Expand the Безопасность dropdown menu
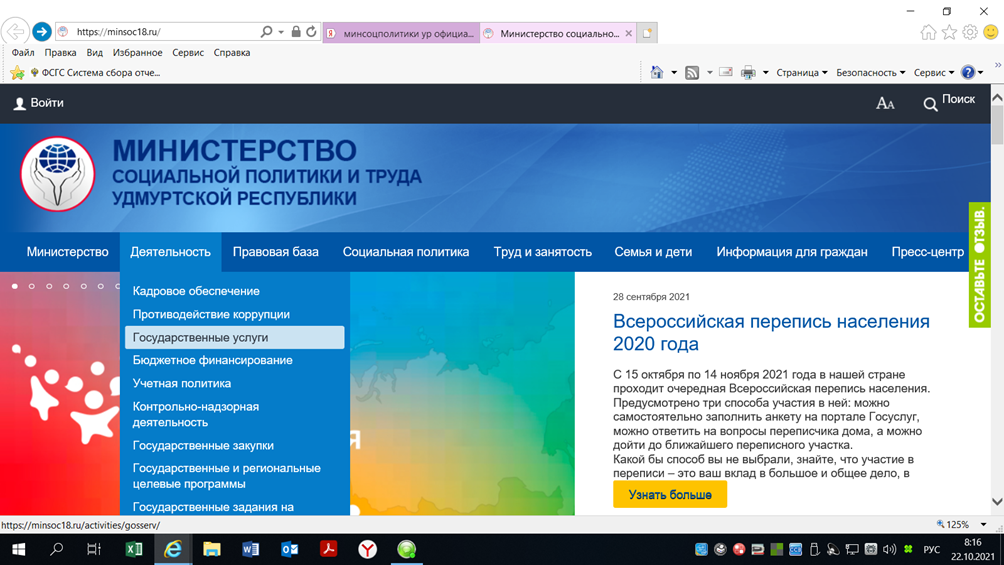Viewport: 1004px width, 565px height. 870,72
